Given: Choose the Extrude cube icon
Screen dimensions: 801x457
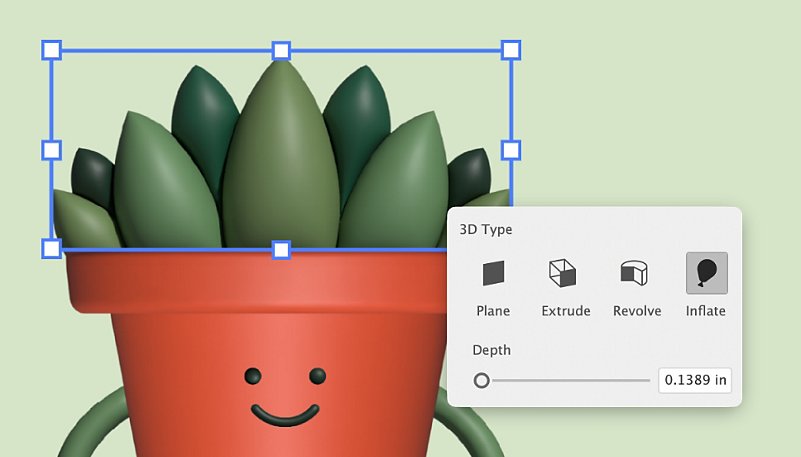Looking at the screenshot, I should pos(563,272).
